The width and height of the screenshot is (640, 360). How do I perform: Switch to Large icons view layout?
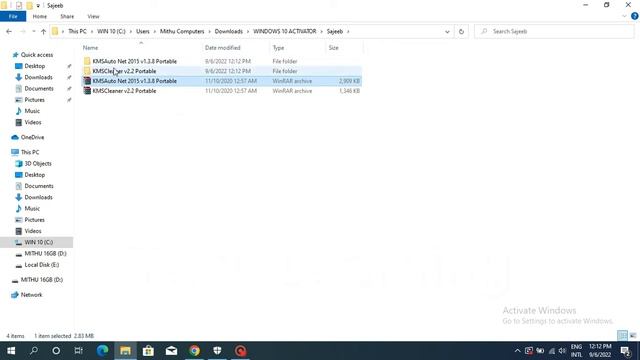(x=633, y=336)
